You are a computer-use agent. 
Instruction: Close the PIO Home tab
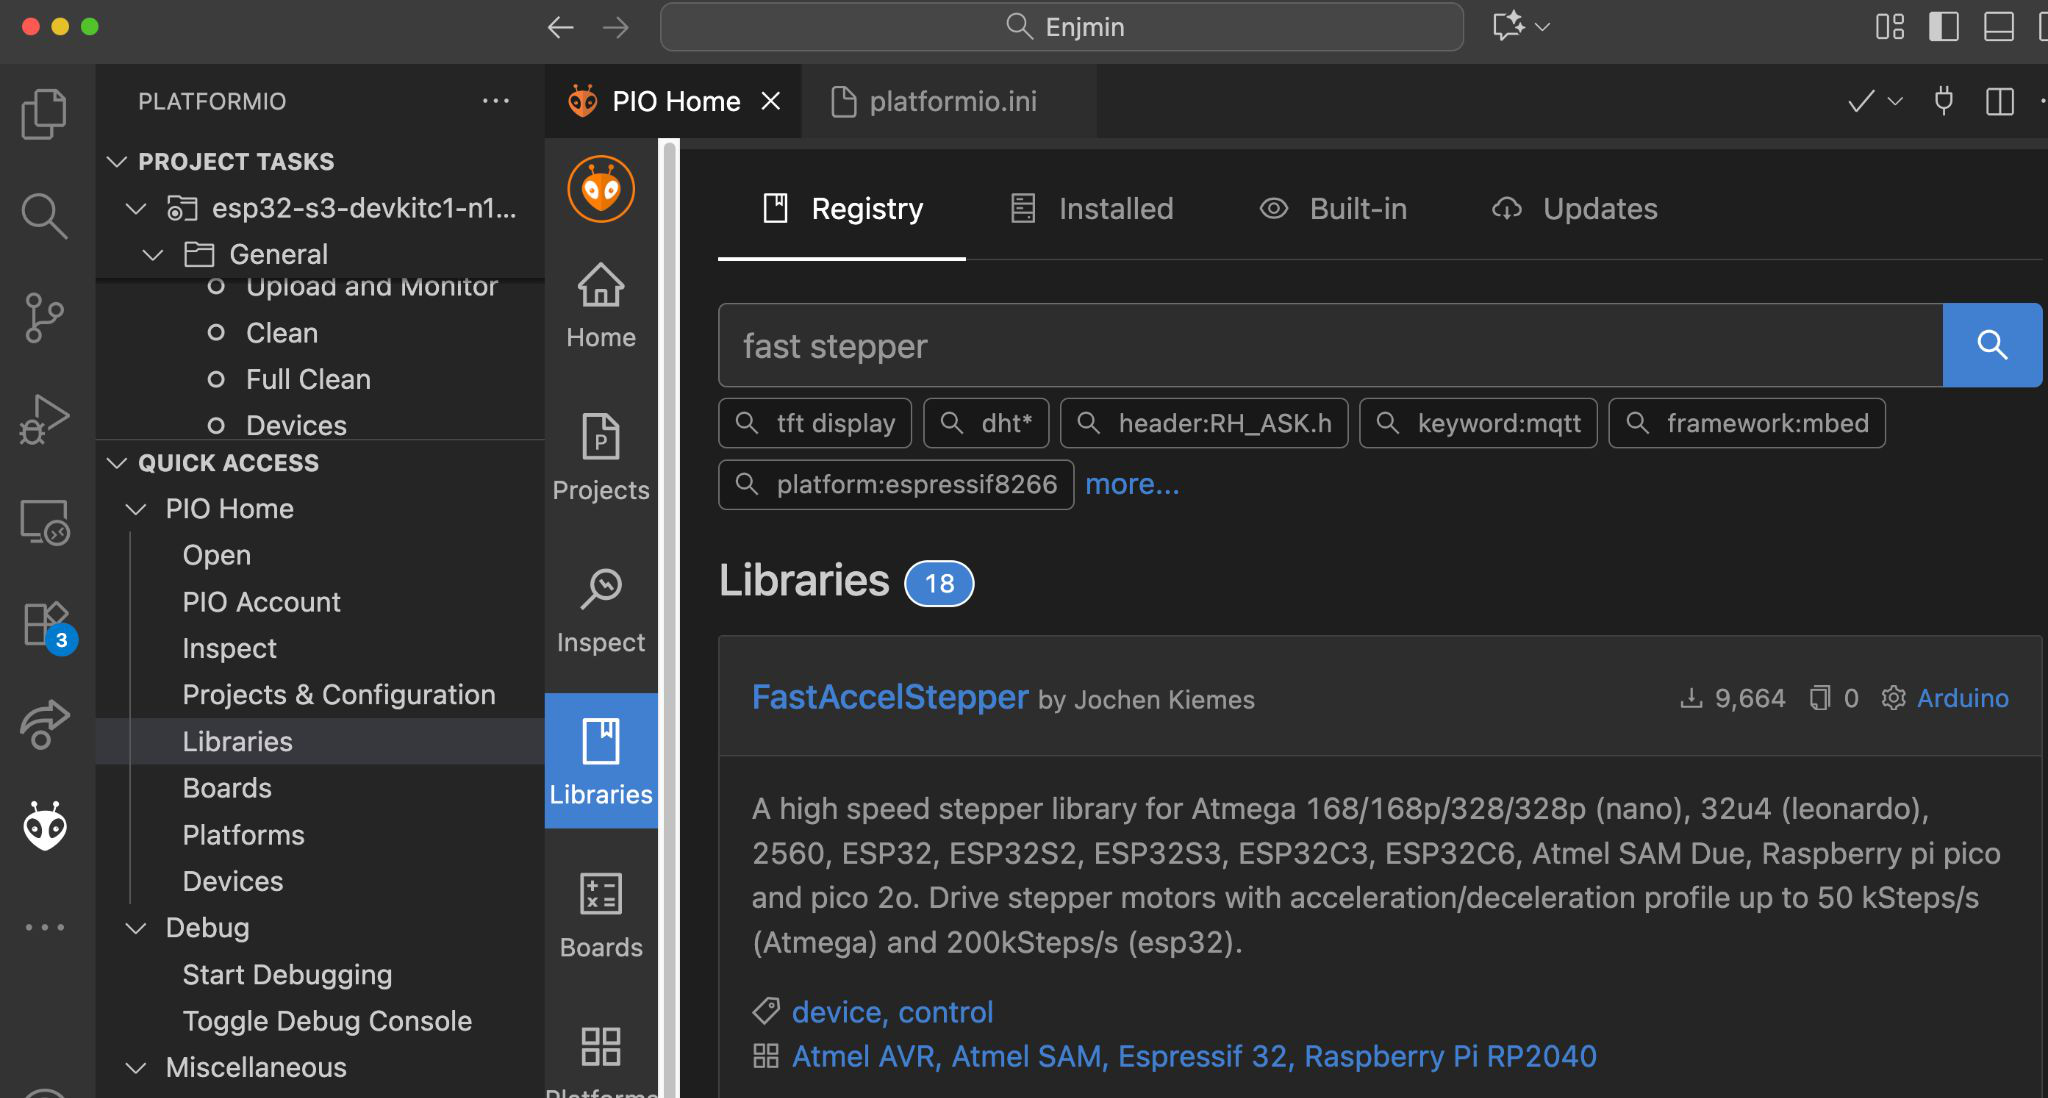pos(770,101)
